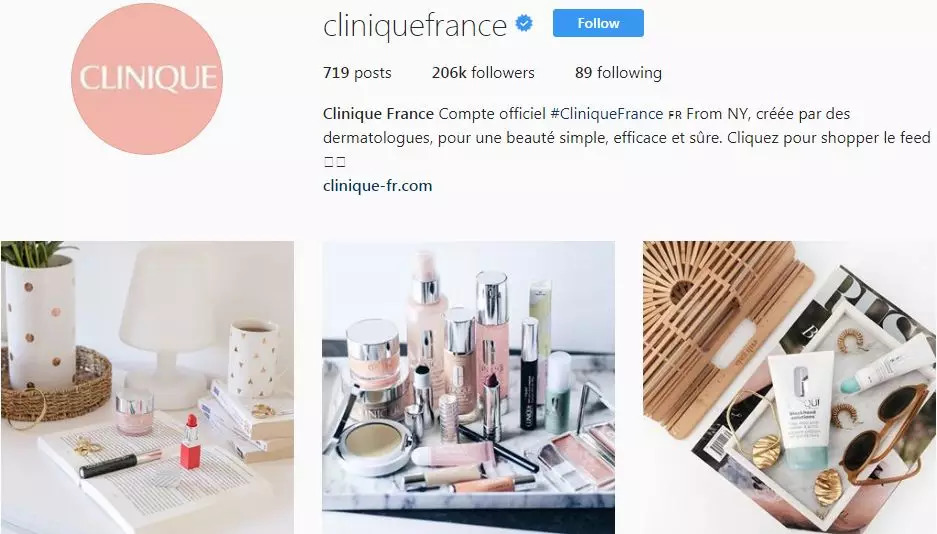
Task: Click the emoji boxes below the bio text
Action: coord(335,162)
